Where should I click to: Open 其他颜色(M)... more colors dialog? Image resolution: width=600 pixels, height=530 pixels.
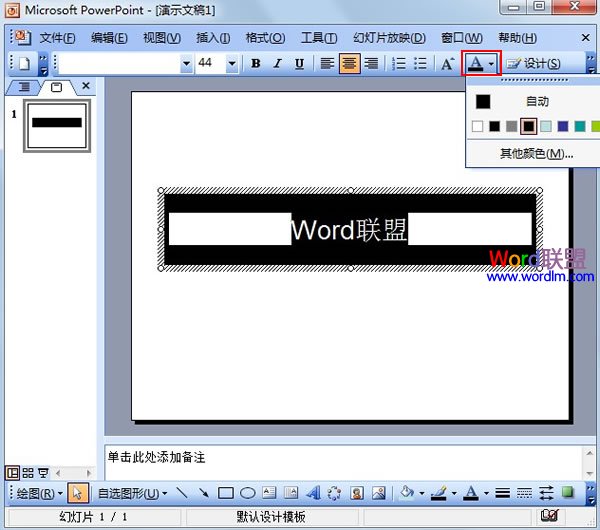point(536,154)
